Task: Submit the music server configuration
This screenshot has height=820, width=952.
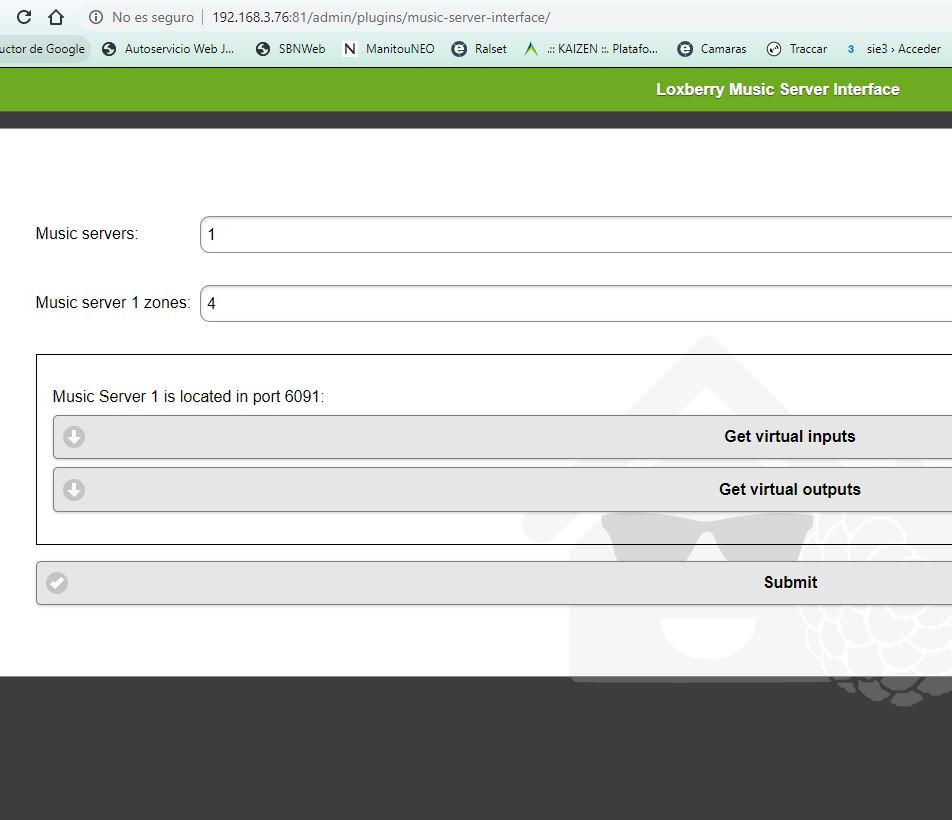Action: (494, 583)
